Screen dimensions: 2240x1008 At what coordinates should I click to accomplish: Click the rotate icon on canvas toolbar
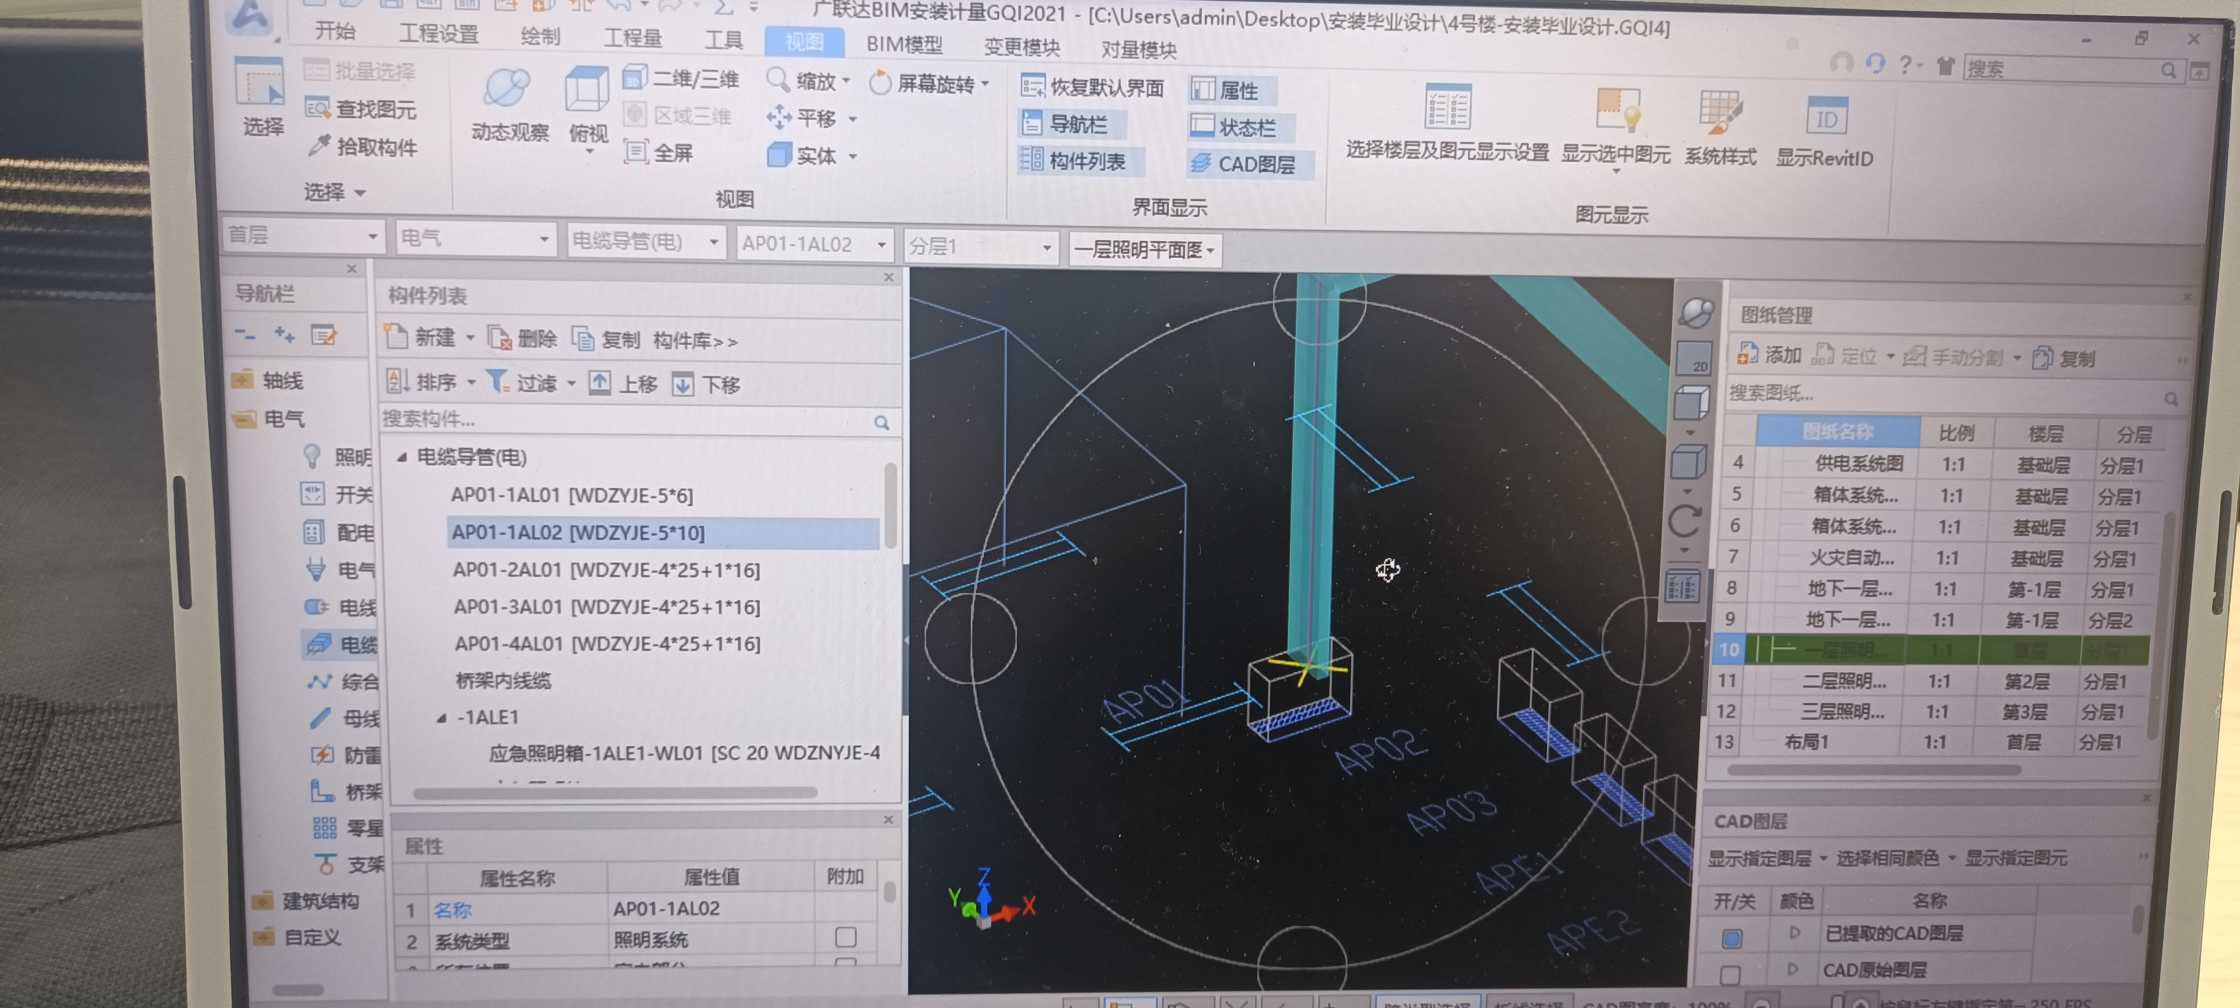click(1685, 521)
